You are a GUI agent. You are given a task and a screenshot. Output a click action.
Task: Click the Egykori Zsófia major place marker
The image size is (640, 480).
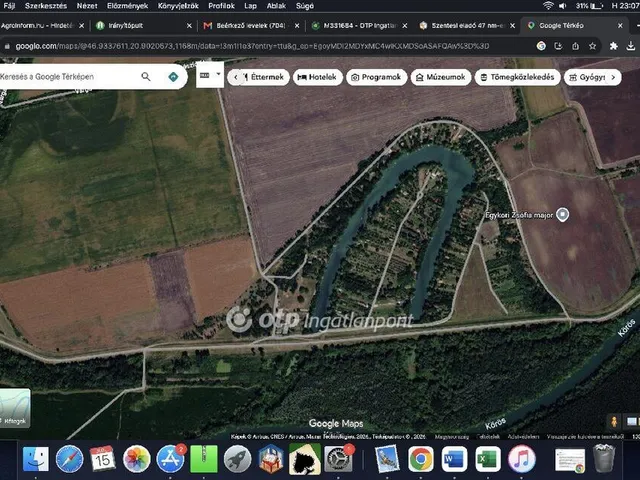click(562, 214)
